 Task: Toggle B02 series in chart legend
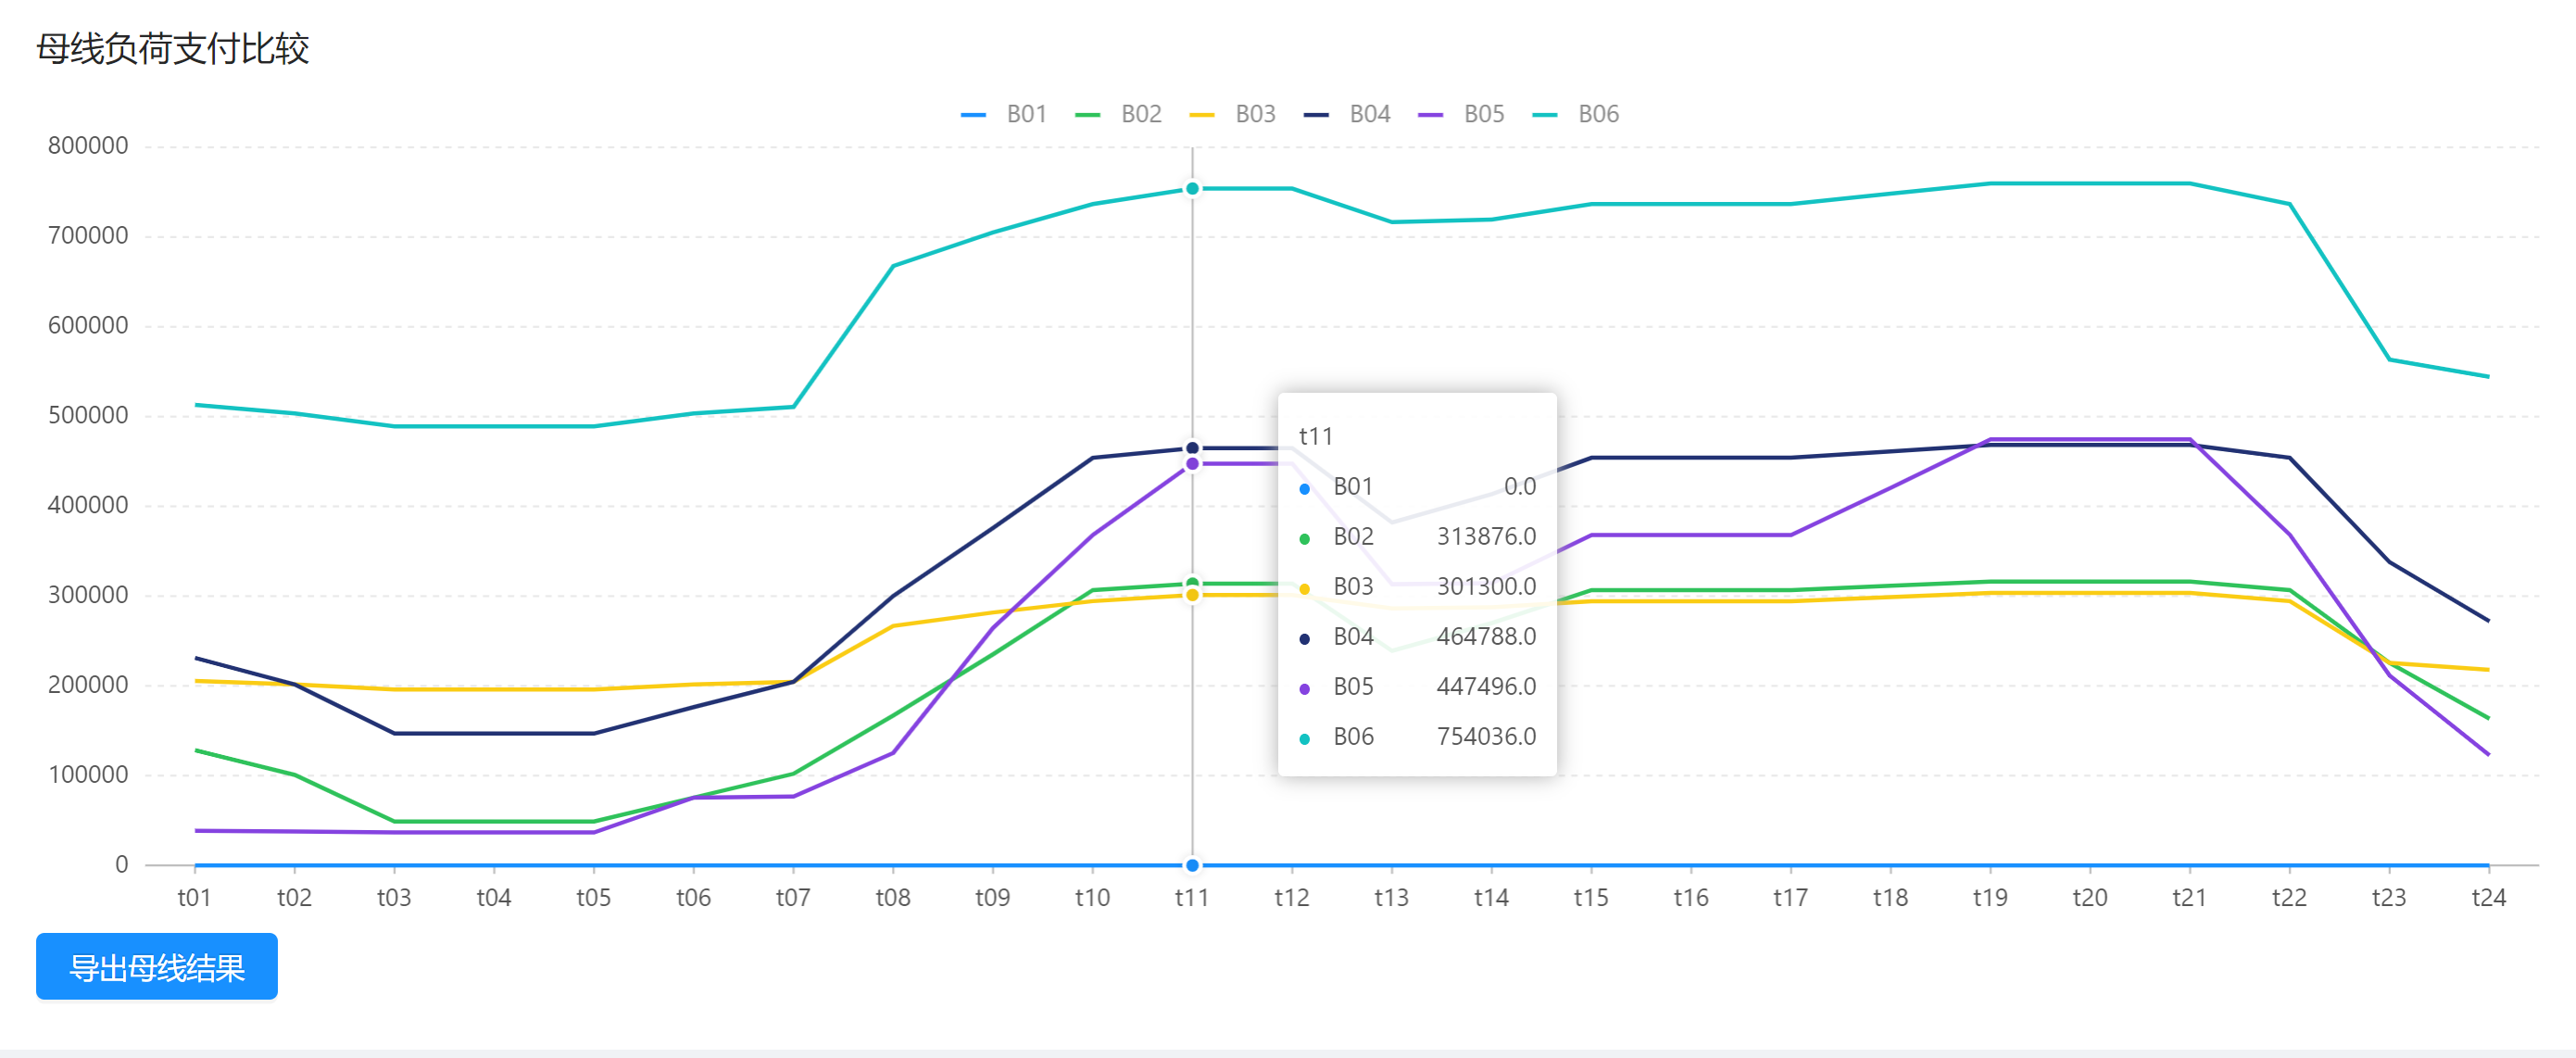click(1118, 114)
